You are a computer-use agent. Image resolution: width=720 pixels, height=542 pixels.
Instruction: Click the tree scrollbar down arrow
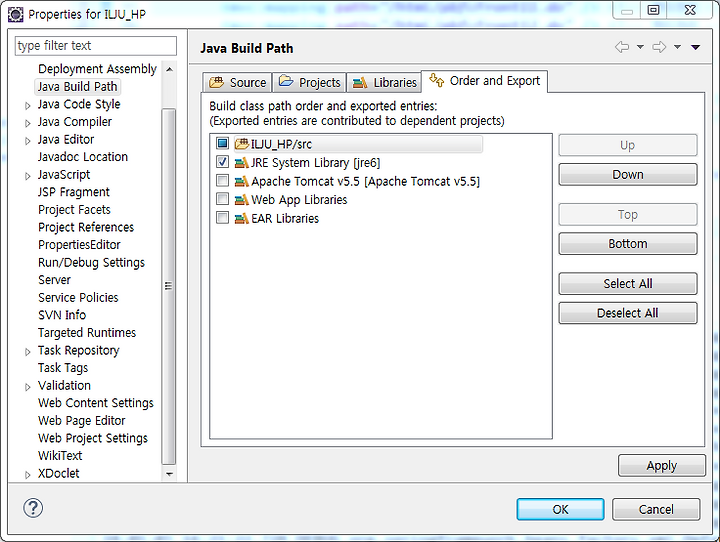coord(169,474)
